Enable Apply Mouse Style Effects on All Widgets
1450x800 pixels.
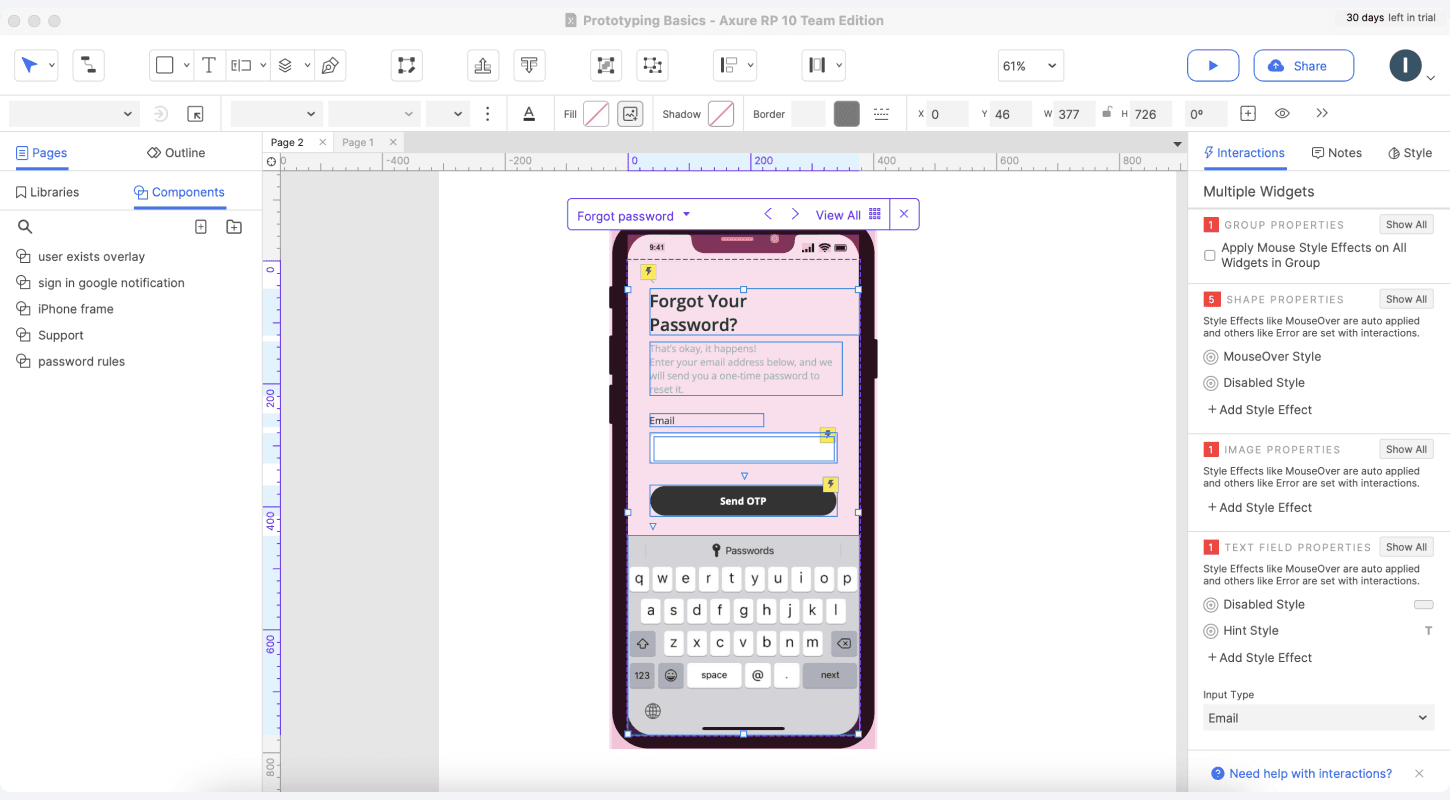coord(1210,255)
